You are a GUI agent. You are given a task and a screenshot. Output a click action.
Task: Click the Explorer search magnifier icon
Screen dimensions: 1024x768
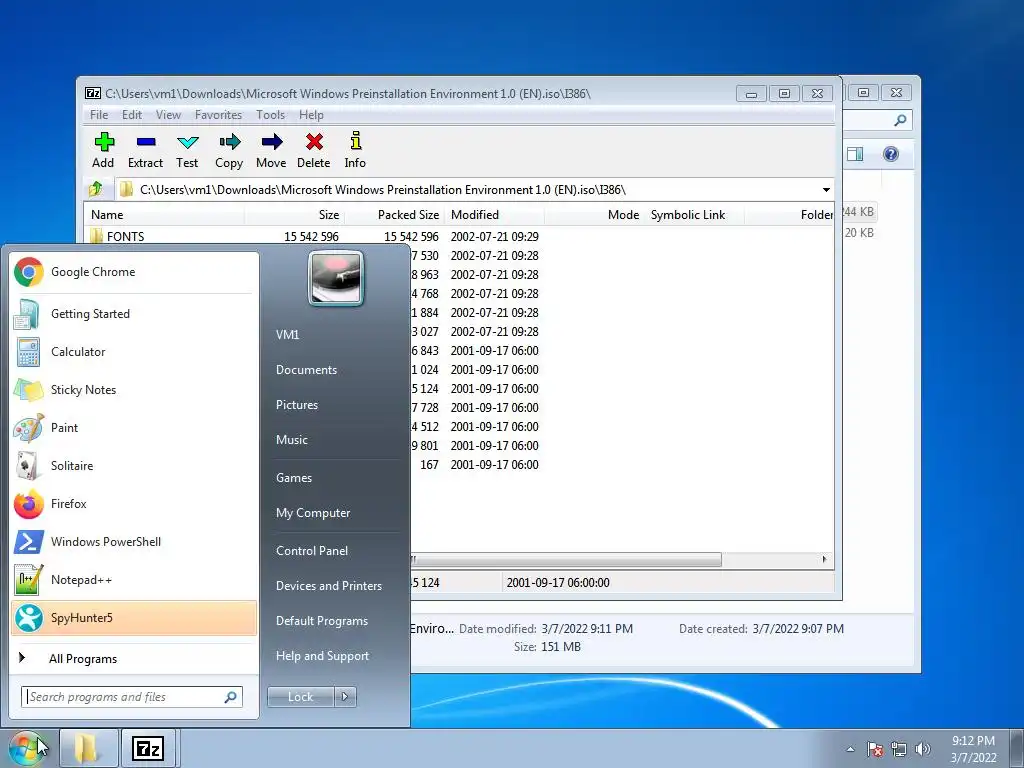(x=900, y=120)
